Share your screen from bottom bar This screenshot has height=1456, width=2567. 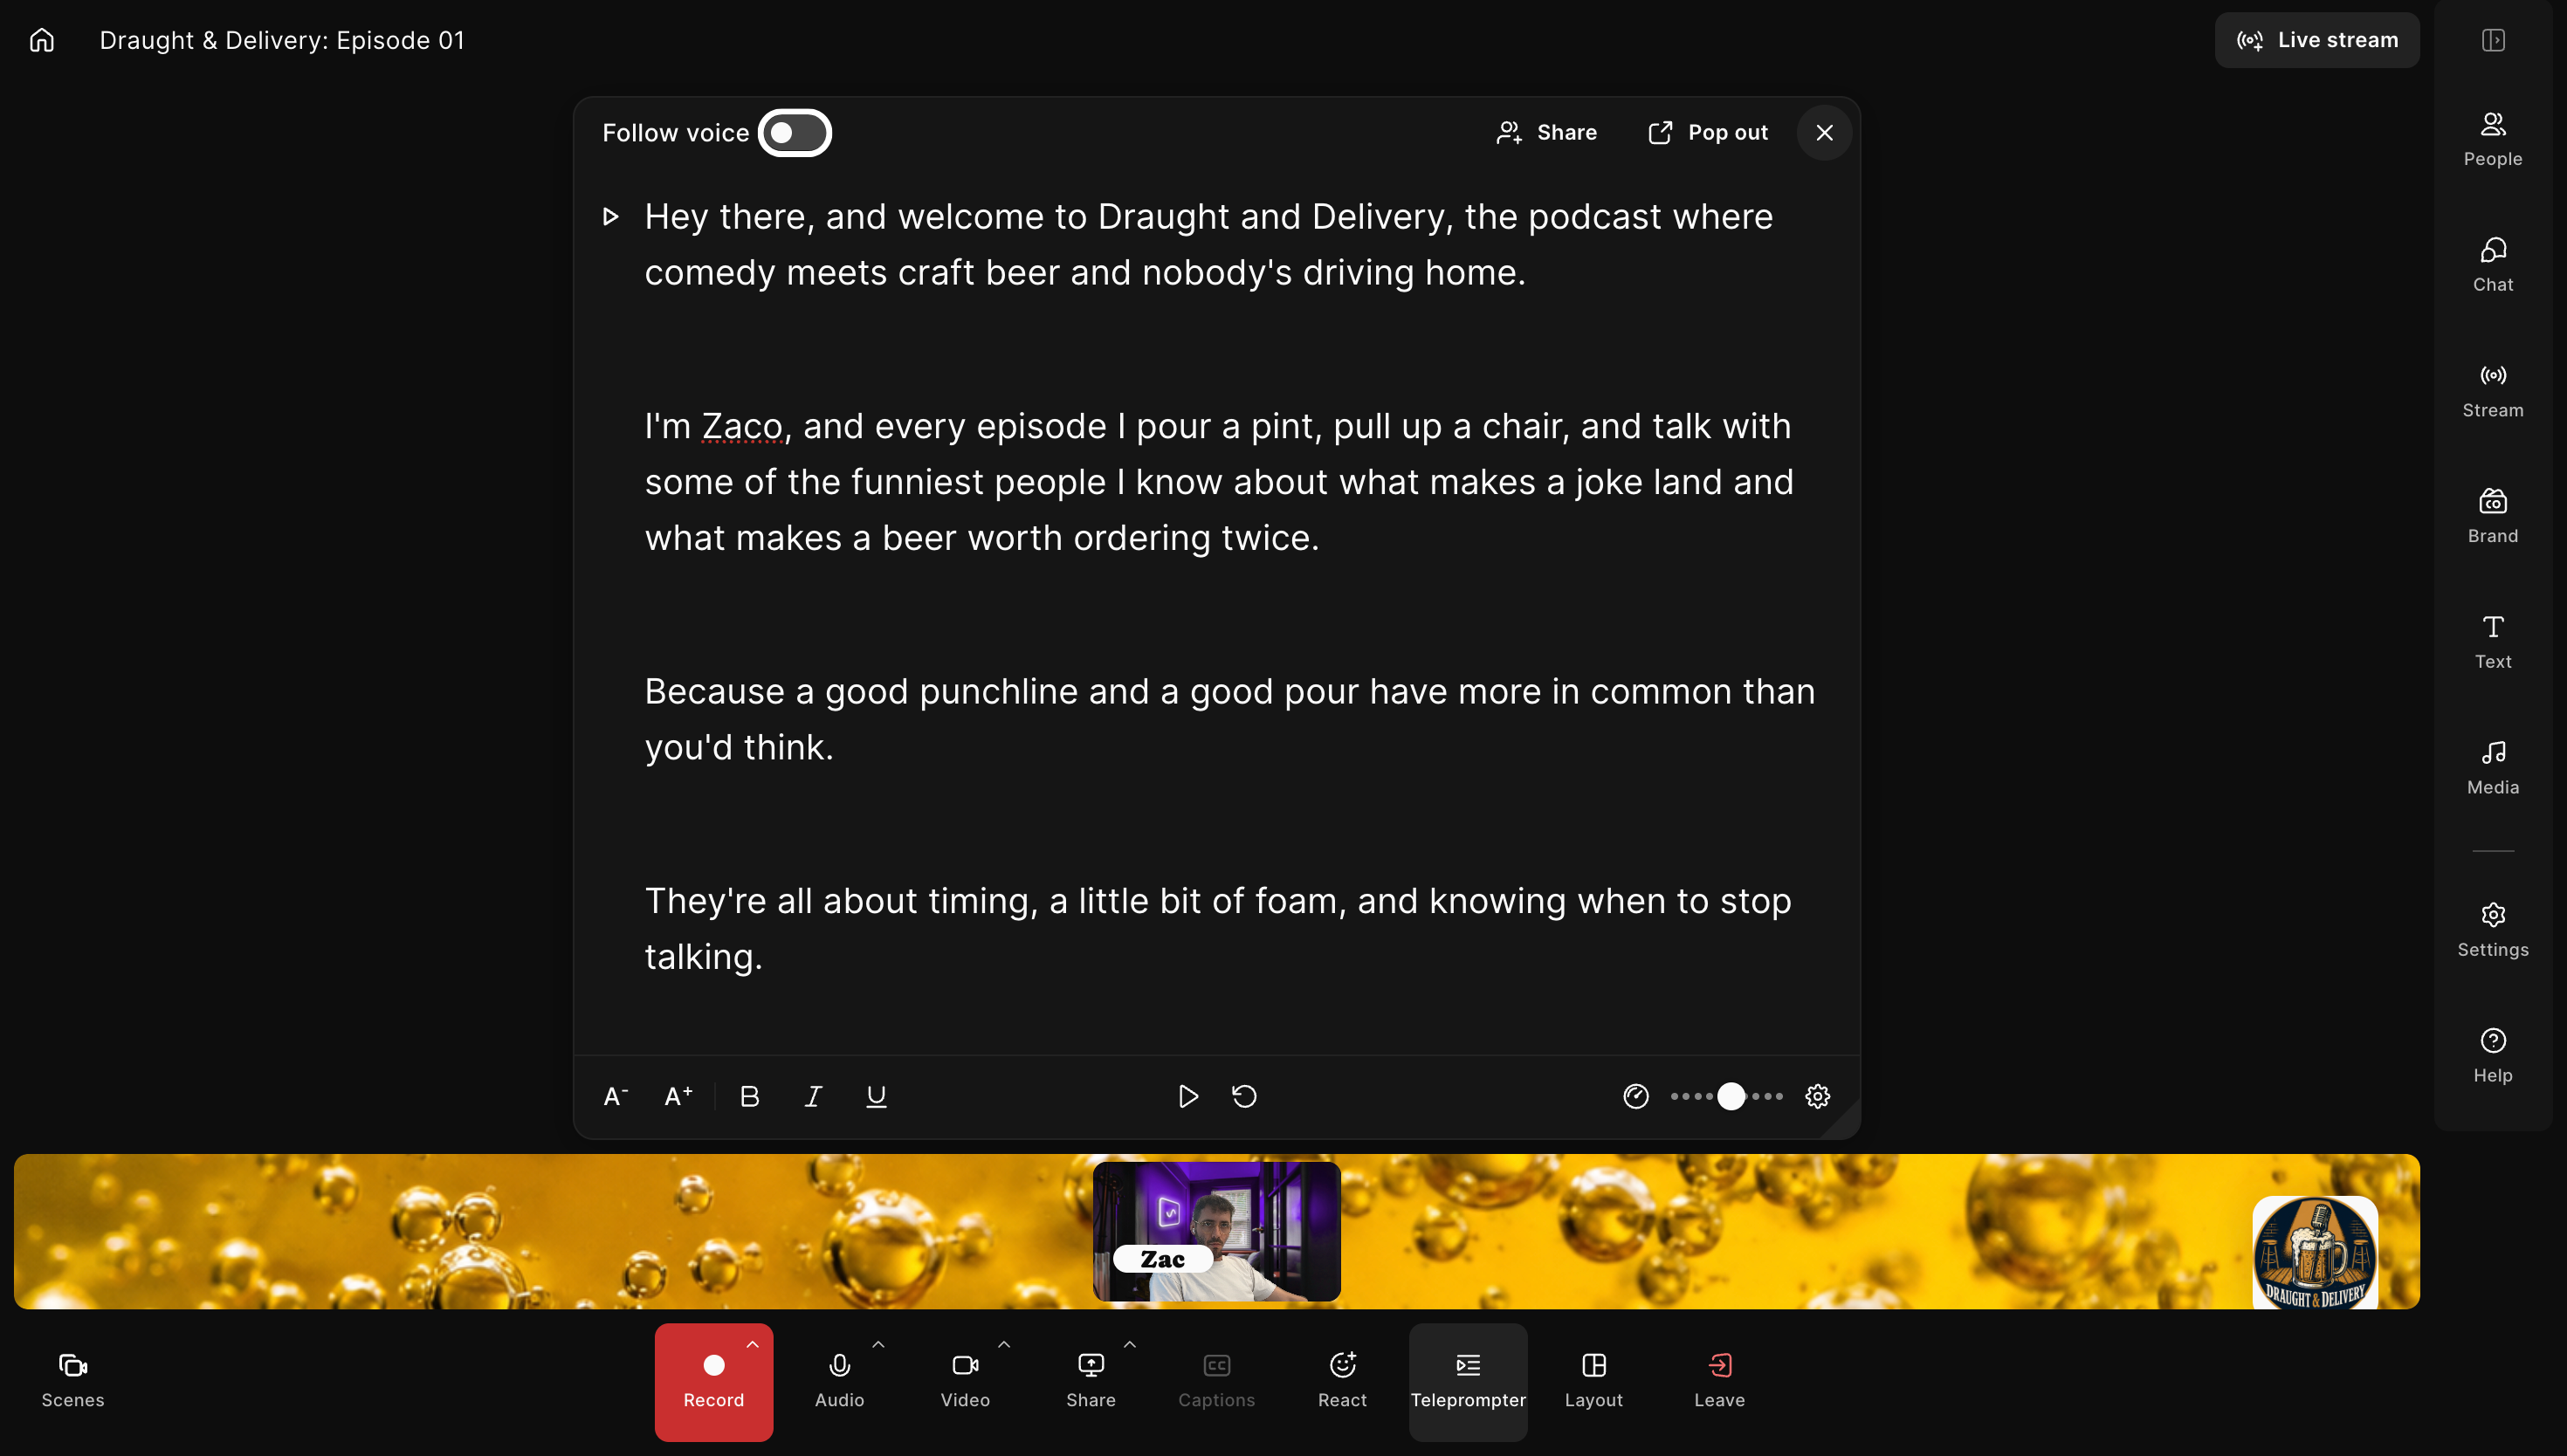(1090, 1381)
